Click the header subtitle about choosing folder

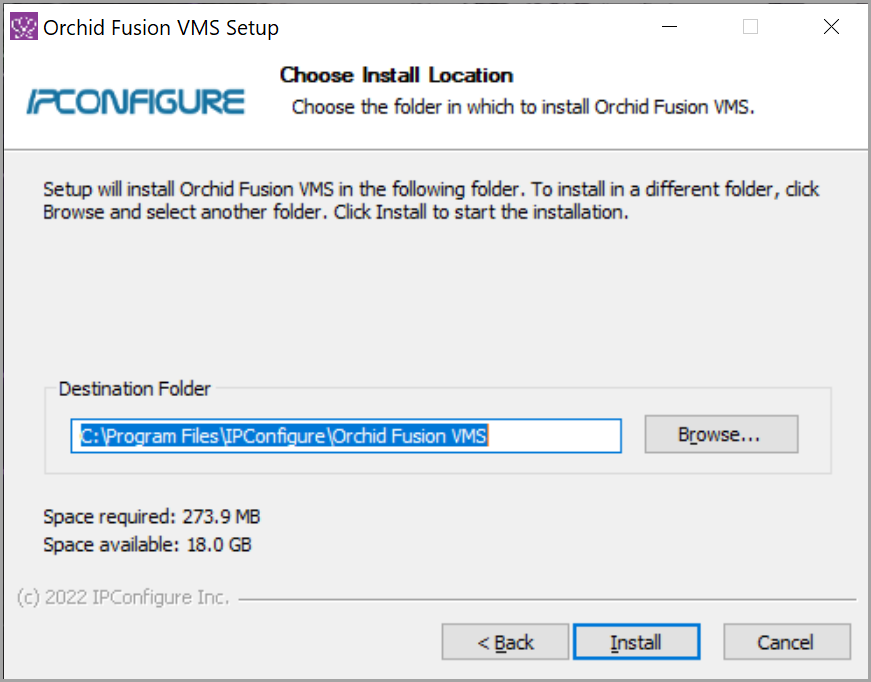(x=522, y=107)
